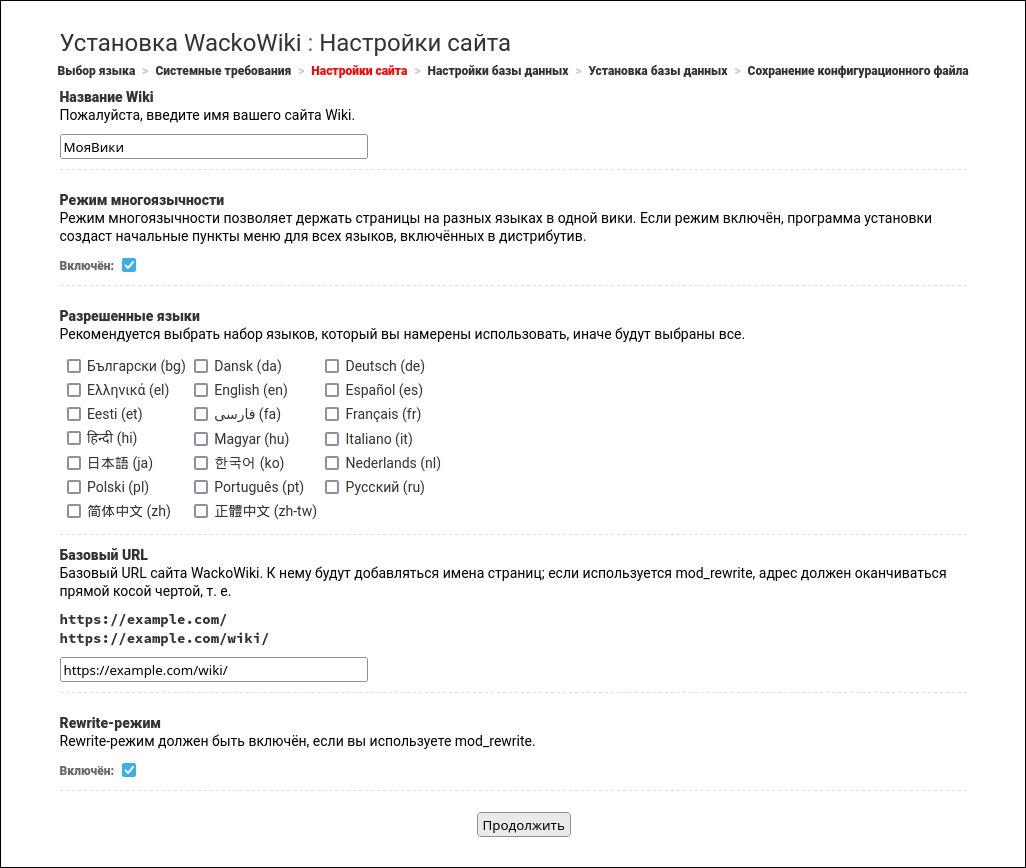Click the base URL input field
The height and width of the screenshot is (868, 1026).
[x=213, y=670]
